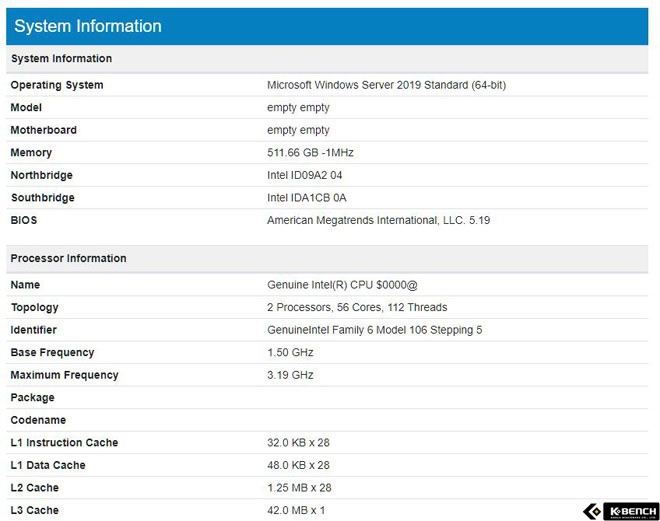Select the 'Intel ID09A2 04' value
The height and width of the screenshot is (521, 660).
pyautogui.click(x=304, y=175)
